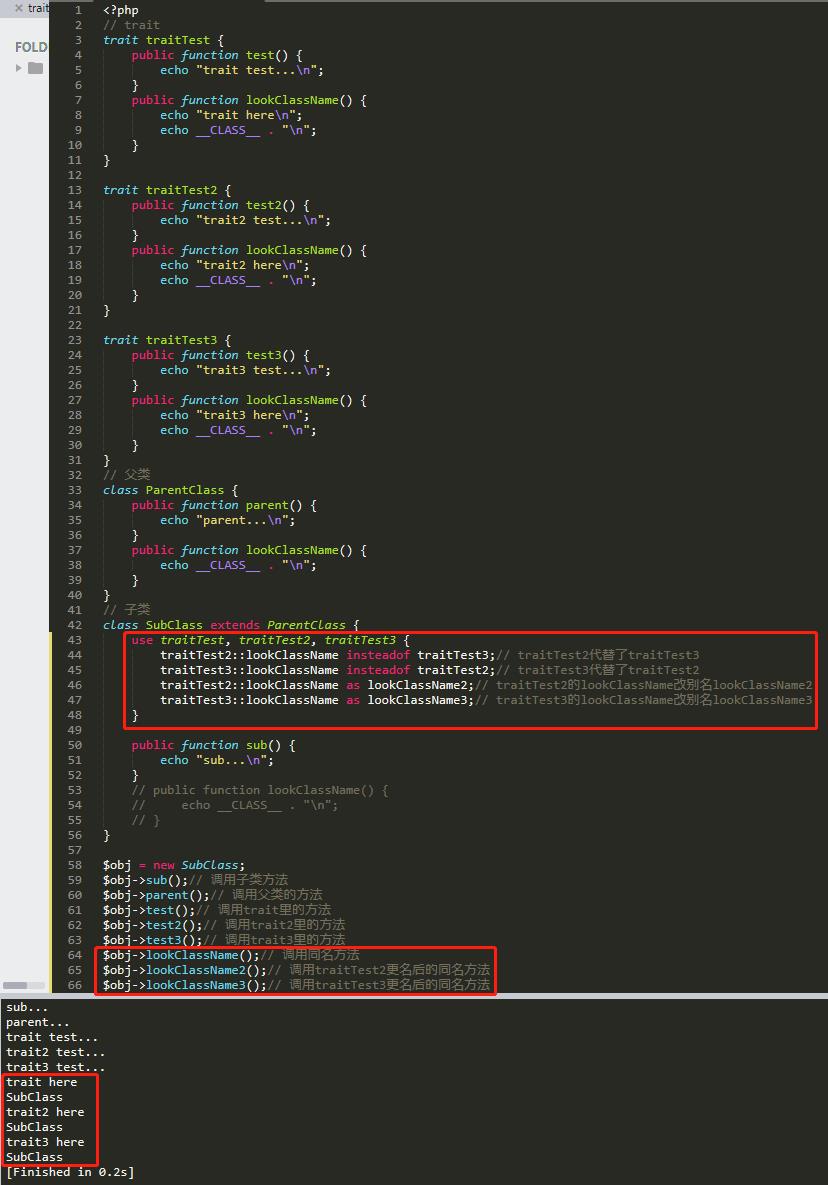Click line number 1 in the gutter
The image size is (828, 1185).
(78, 10)
